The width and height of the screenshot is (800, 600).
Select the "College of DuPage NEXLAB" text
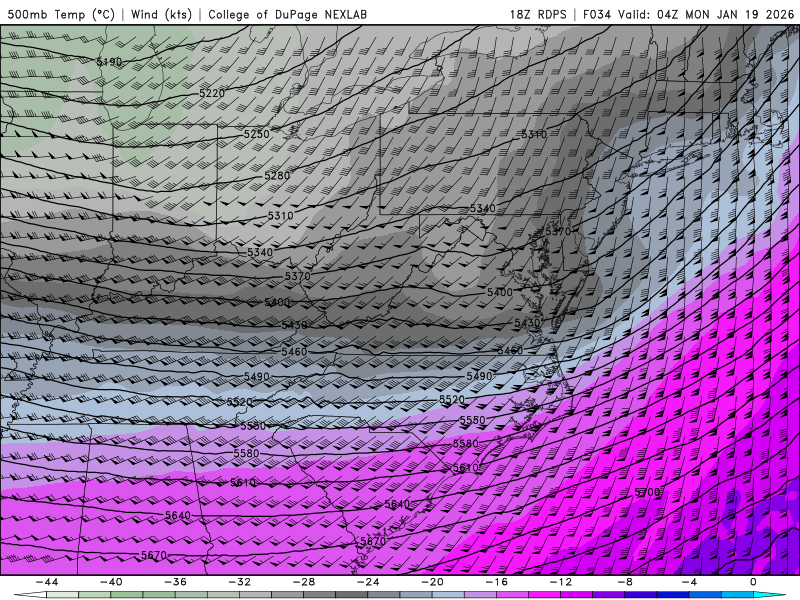(287, 14)
